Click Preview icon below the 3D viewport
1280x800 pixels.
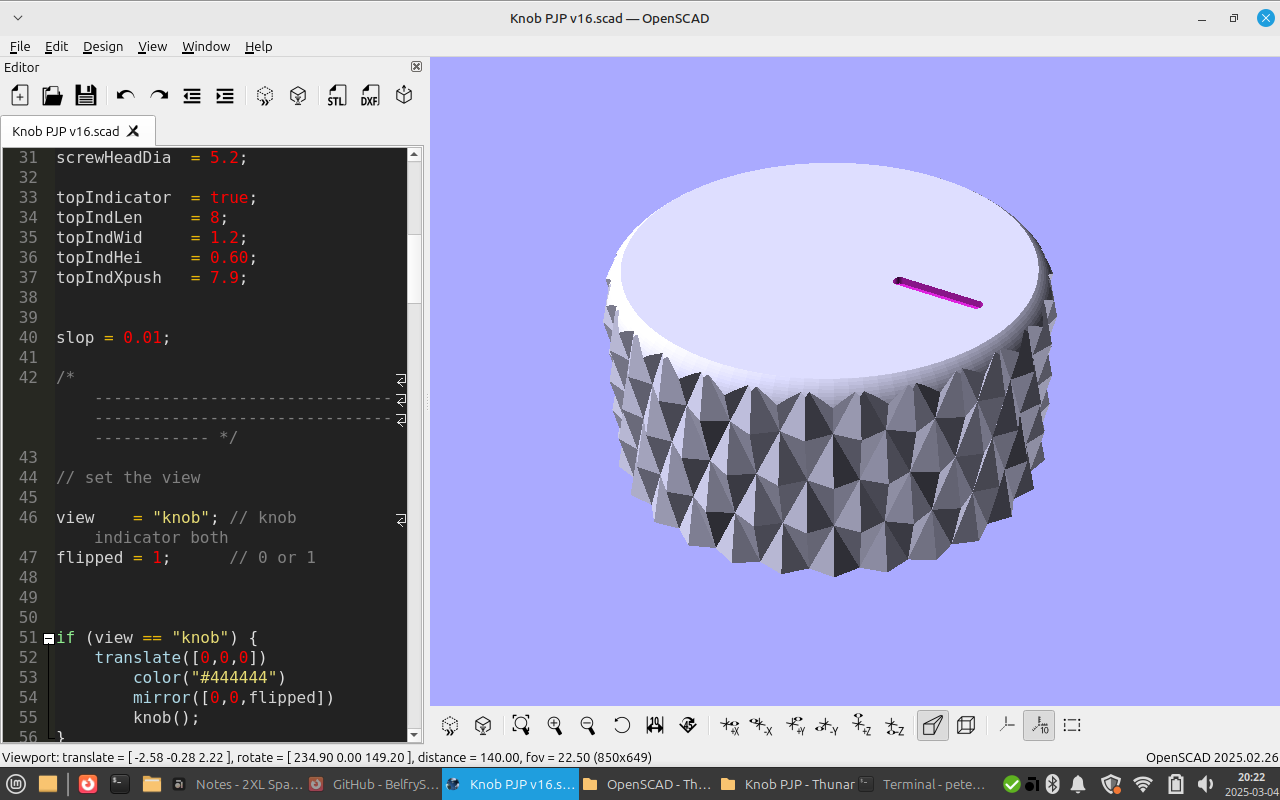(x=450, y=725)
